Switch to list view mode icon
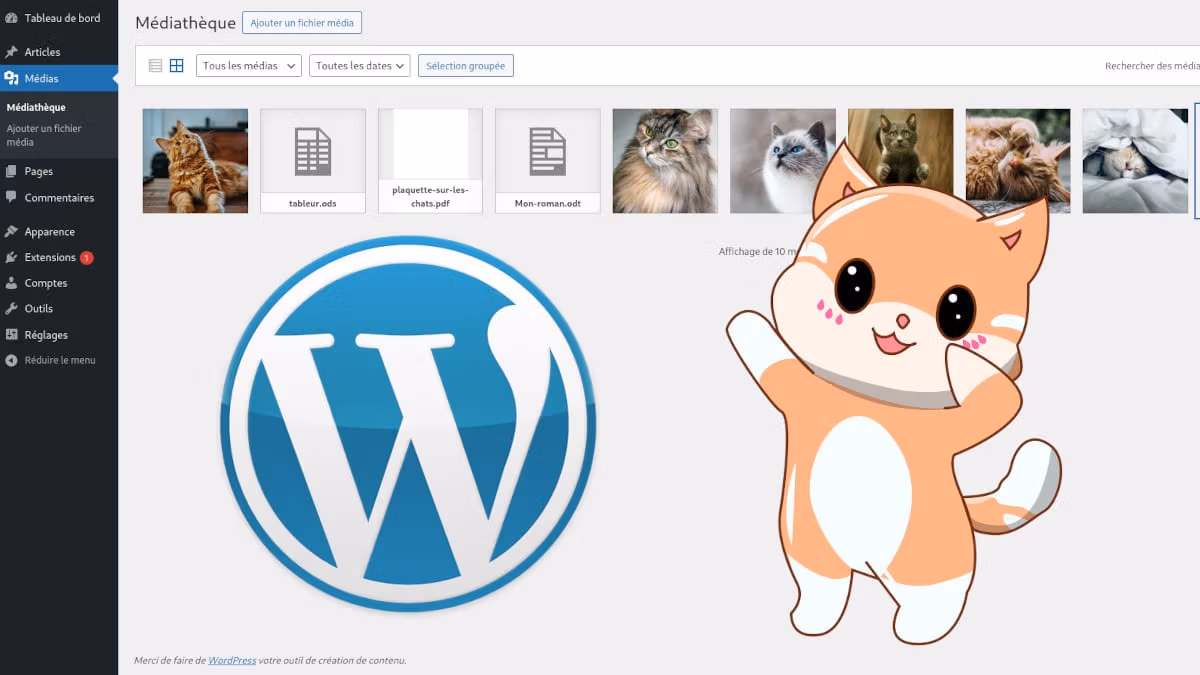This screenshot has width=1200, height=675. pos(155,66)
